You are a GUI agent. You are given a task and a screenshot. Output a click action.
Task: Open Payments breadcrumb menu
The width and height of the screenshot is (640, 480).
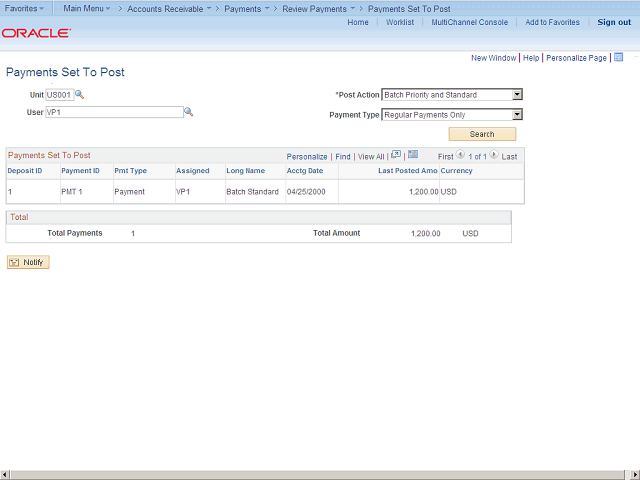pos(247,9)
